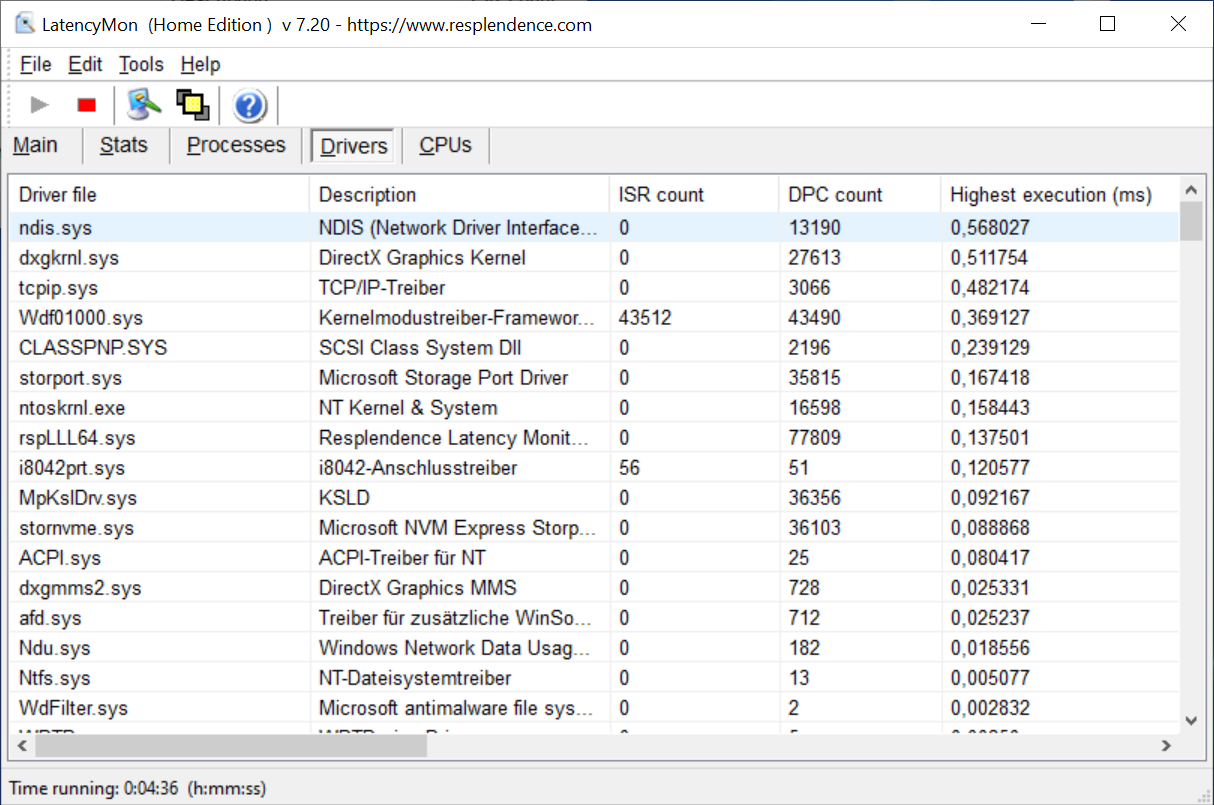Open the File menu
The width and height of the screenshot is (1214, 805).
pos(35,64)
